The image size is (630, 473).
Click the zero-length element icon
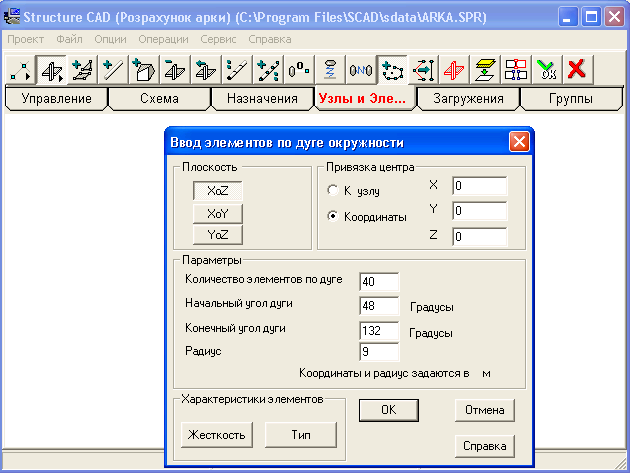pos(299,70)
